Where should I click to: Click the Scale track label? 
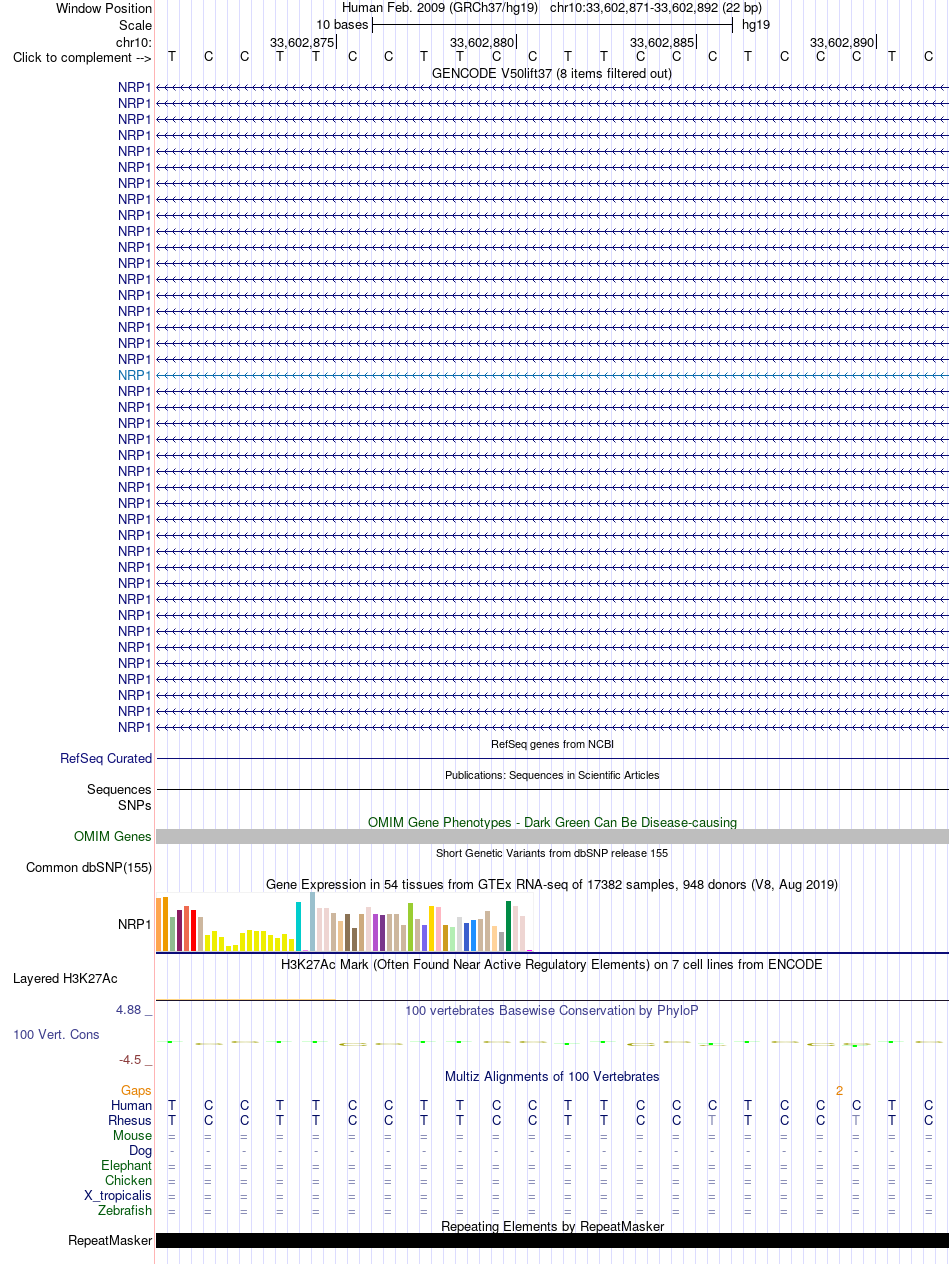click(x=135, y=25)
